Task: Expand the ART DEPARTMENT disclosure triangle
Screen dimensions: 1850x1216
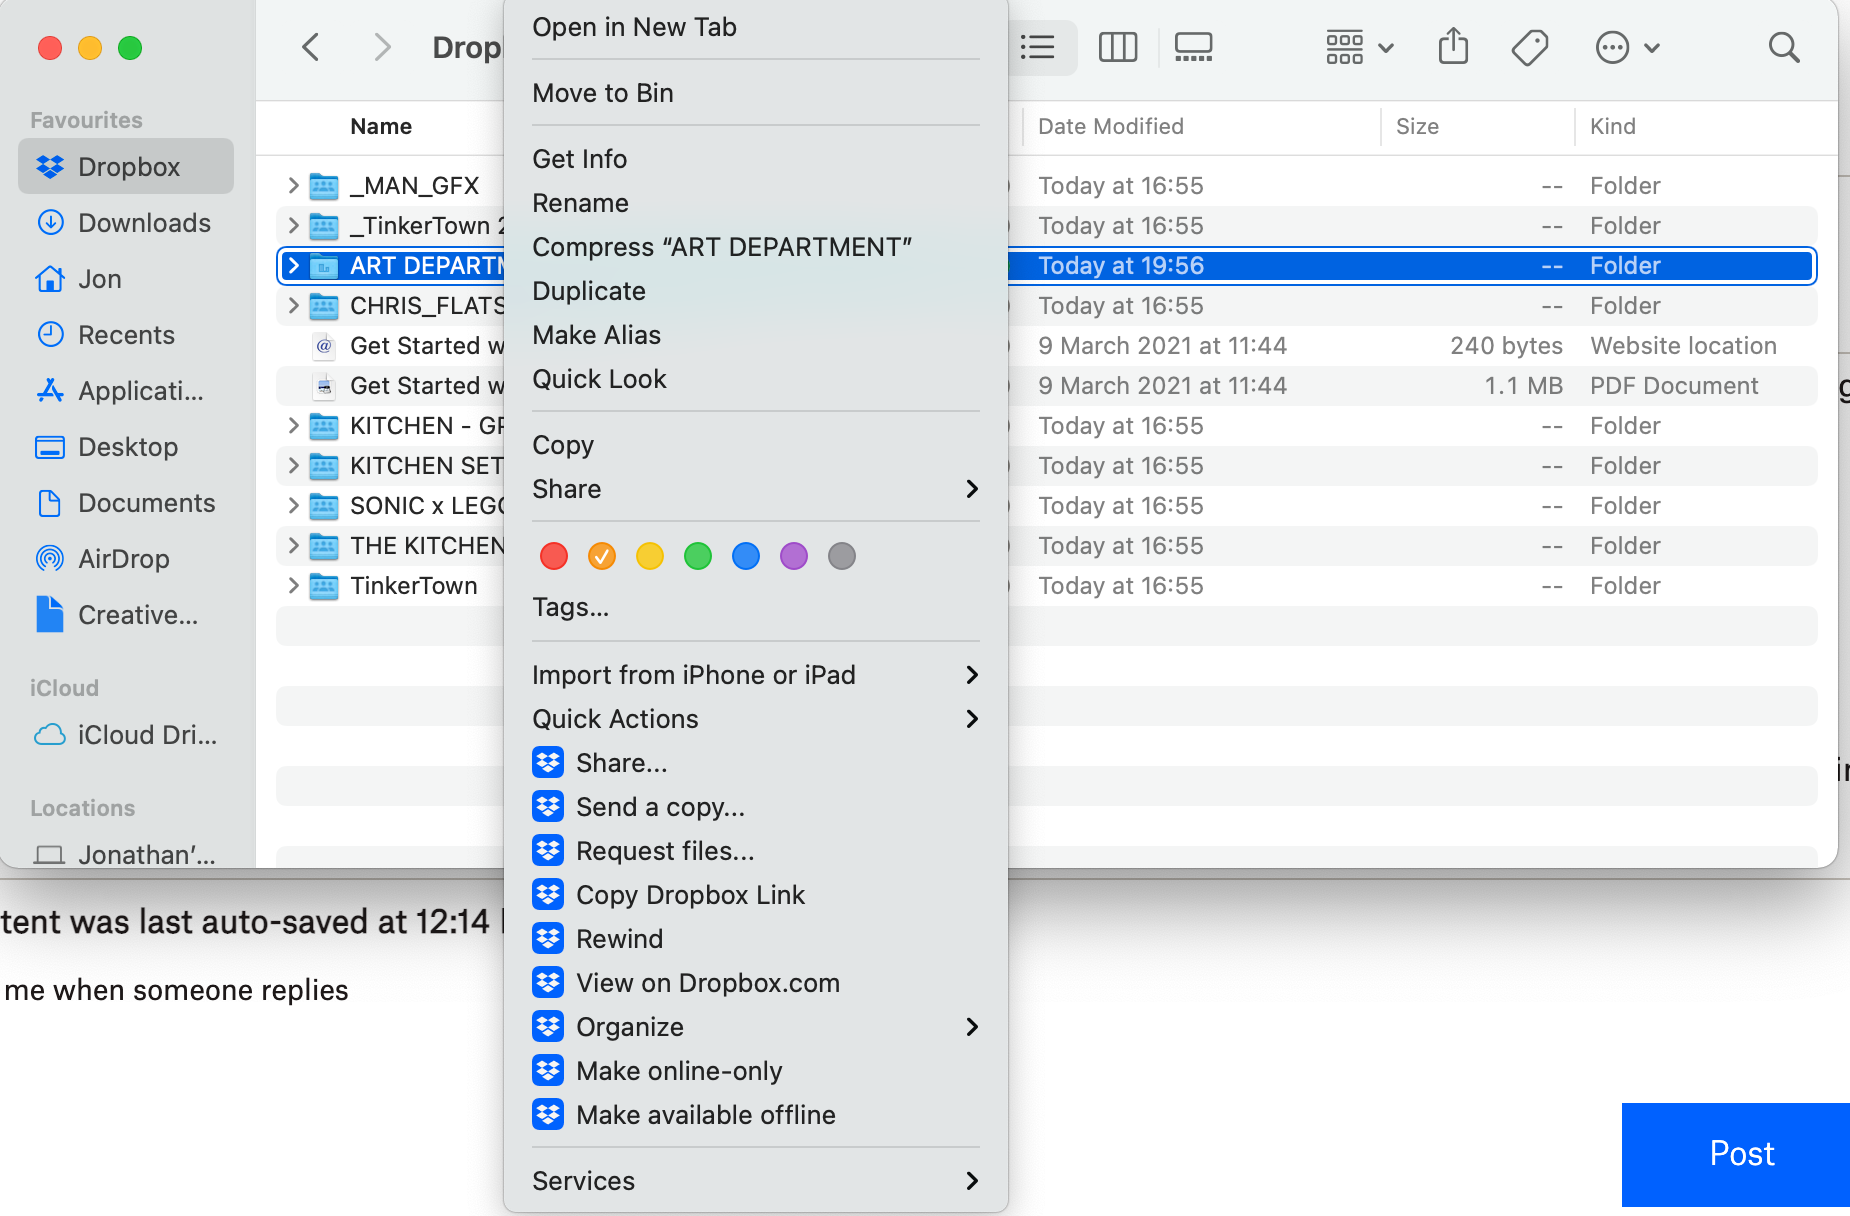Action: pos(293,265)
